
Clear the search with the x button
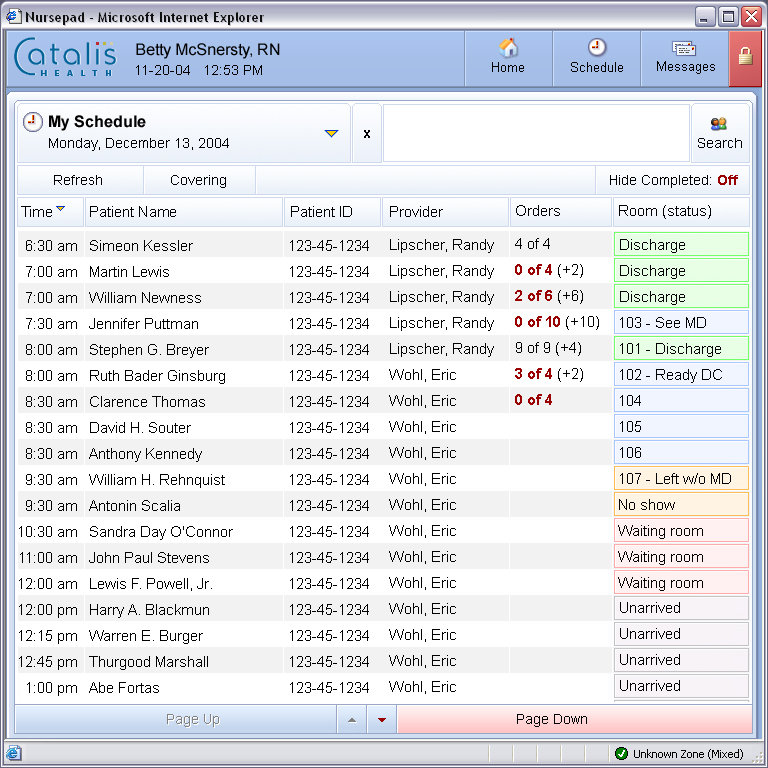pos(366,133)
